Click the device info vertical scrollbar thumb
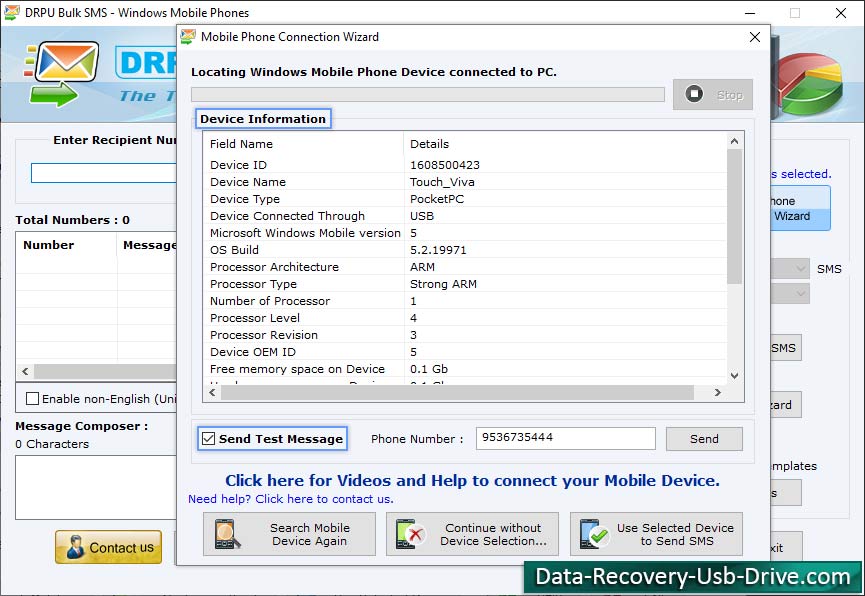The height and width of the screenshot is (596, 865). coord(734,216)
